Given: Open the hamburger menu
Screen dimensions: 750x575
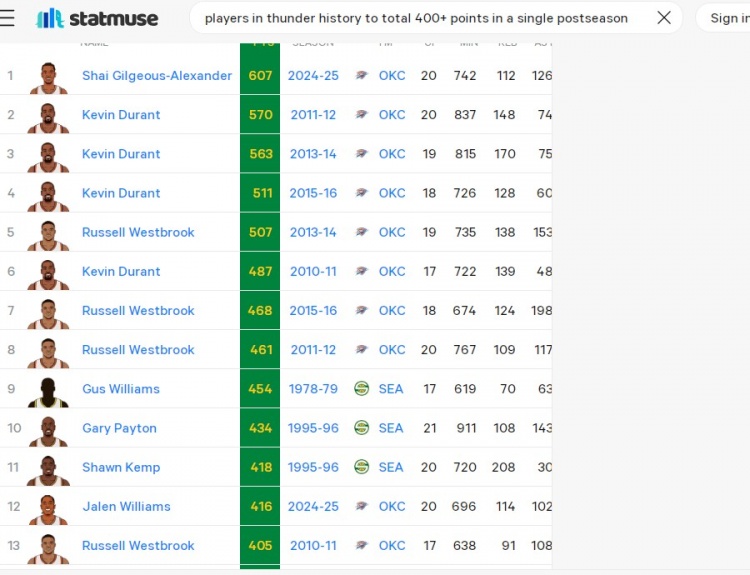Looking at the screenshot, I should click(x=8, y=18).
